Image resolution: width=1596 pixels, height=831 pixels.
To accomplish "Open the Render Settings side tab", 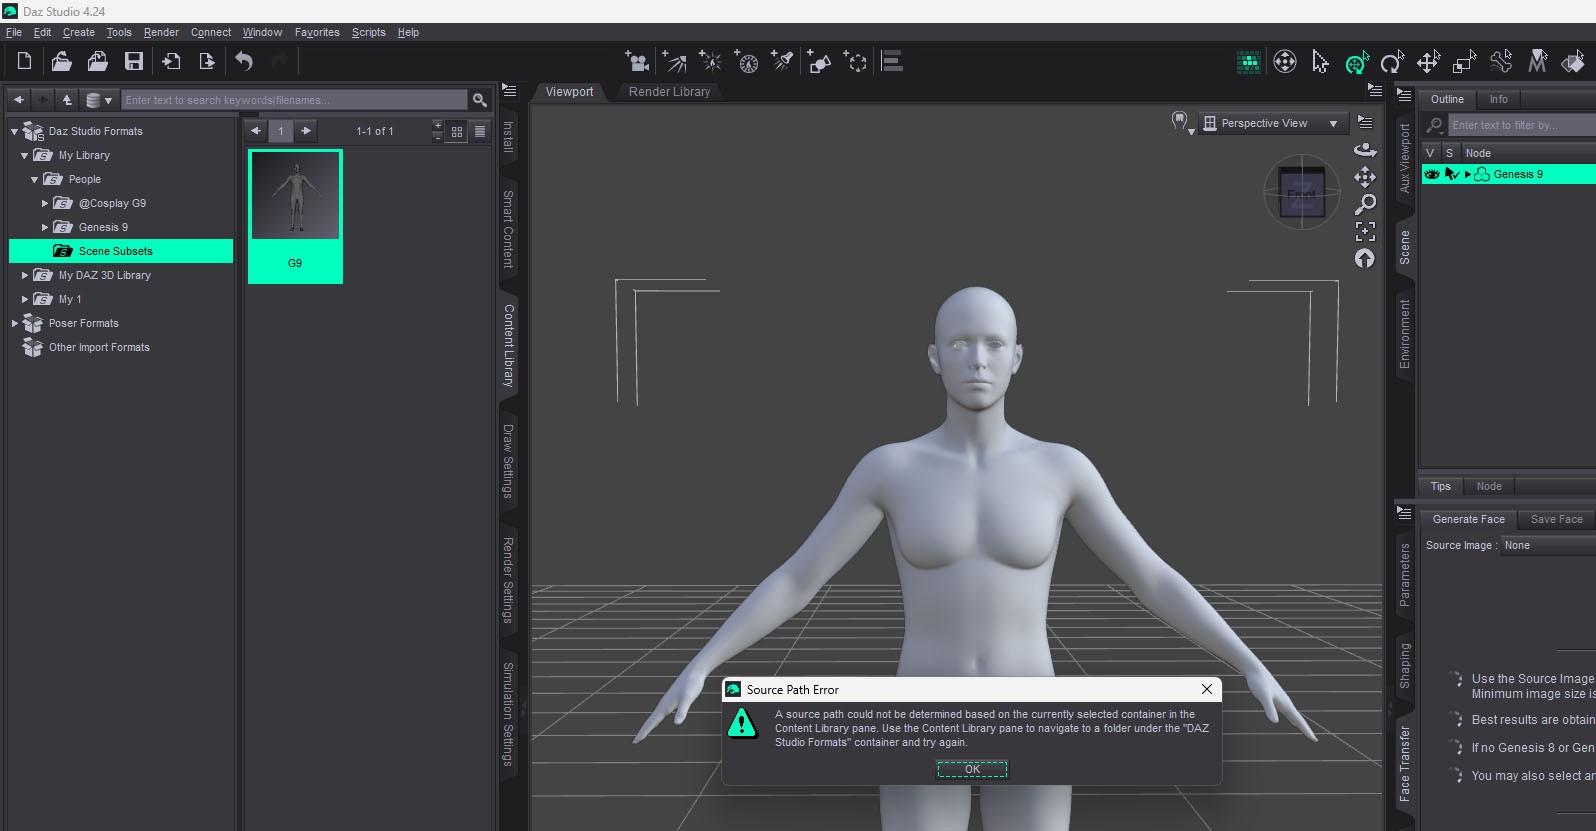I will [508, 580].
